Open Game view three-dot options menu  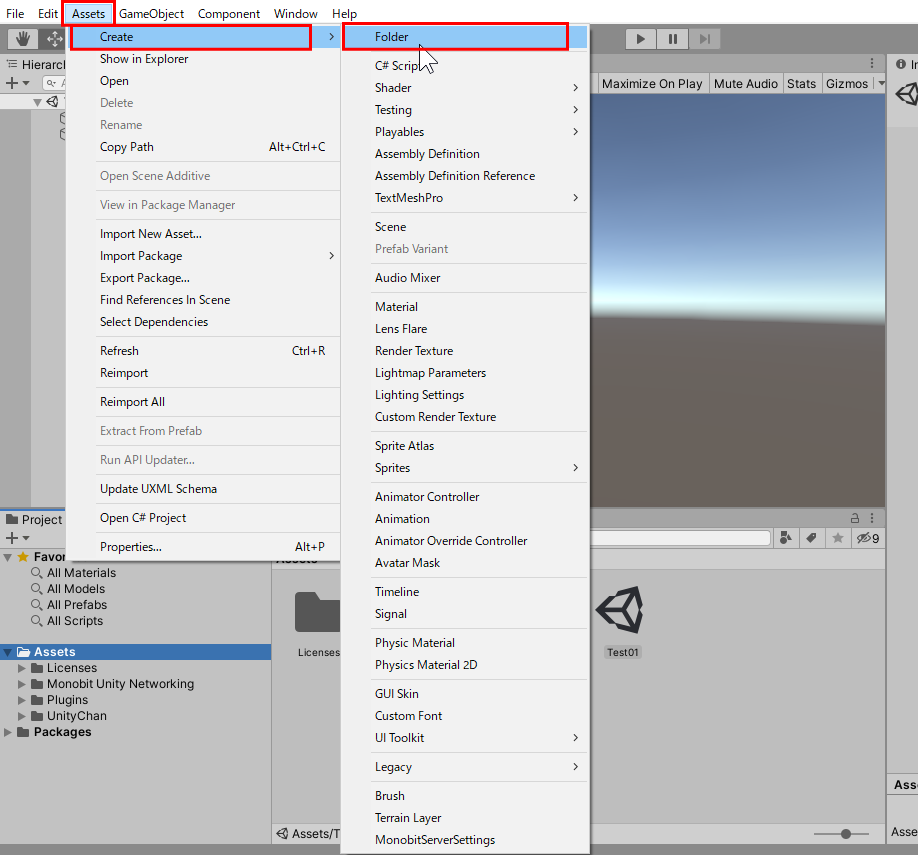pyautogui.click(x=872, y=63)
